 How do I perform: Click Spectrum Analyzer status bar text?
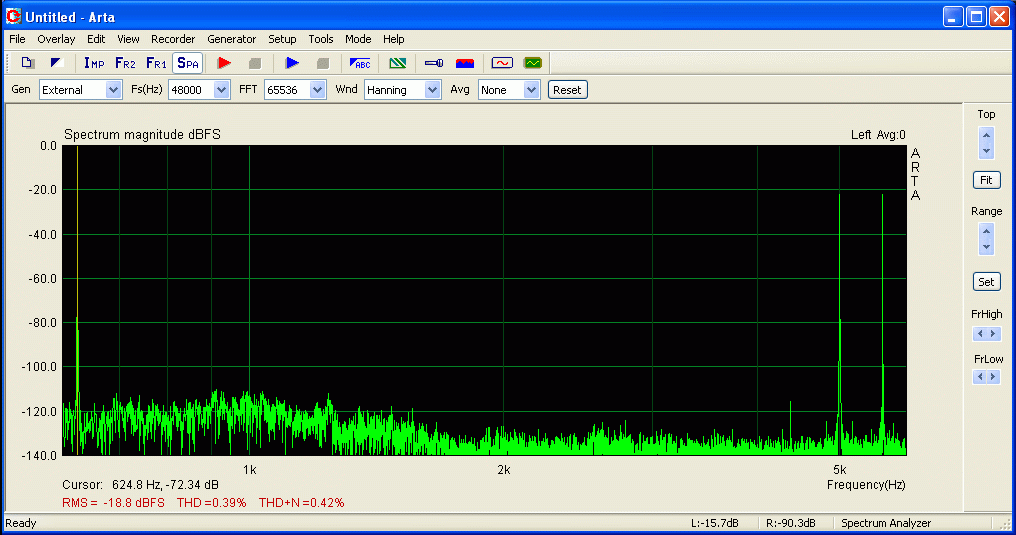(886, 523)
